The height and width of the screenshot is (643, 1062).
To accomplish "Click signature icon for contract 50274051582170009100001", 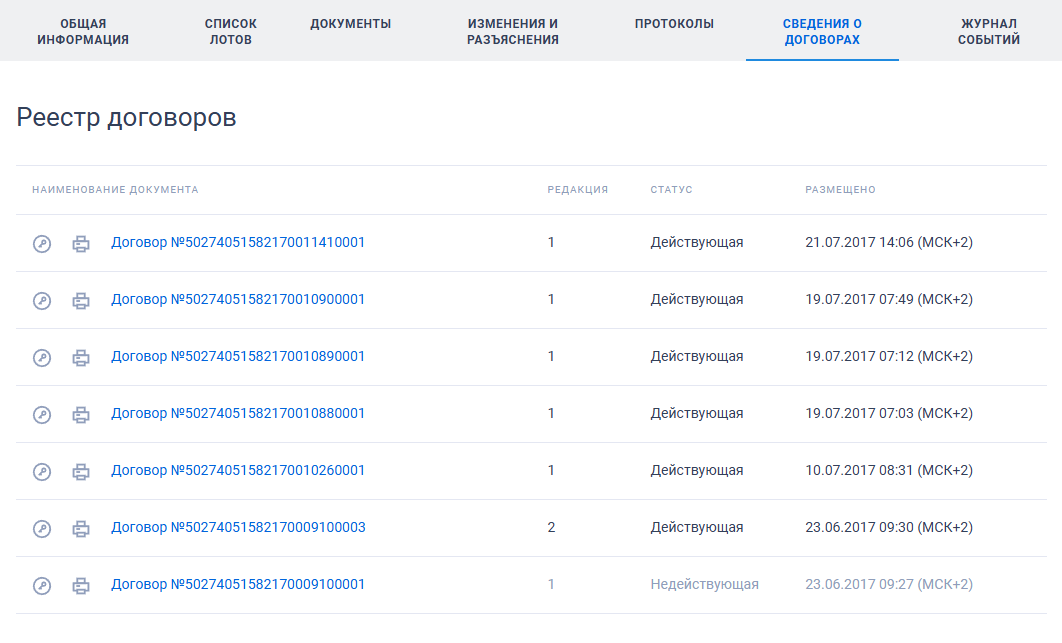I will [x=42, y=585].
